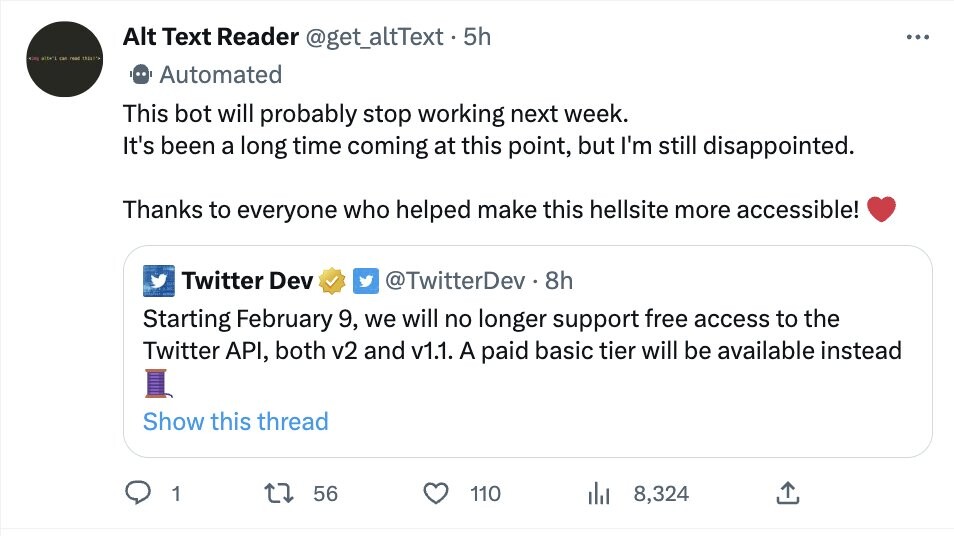
Task: Click the reply speech bubble icon
Action: click(x=140, y=493)
